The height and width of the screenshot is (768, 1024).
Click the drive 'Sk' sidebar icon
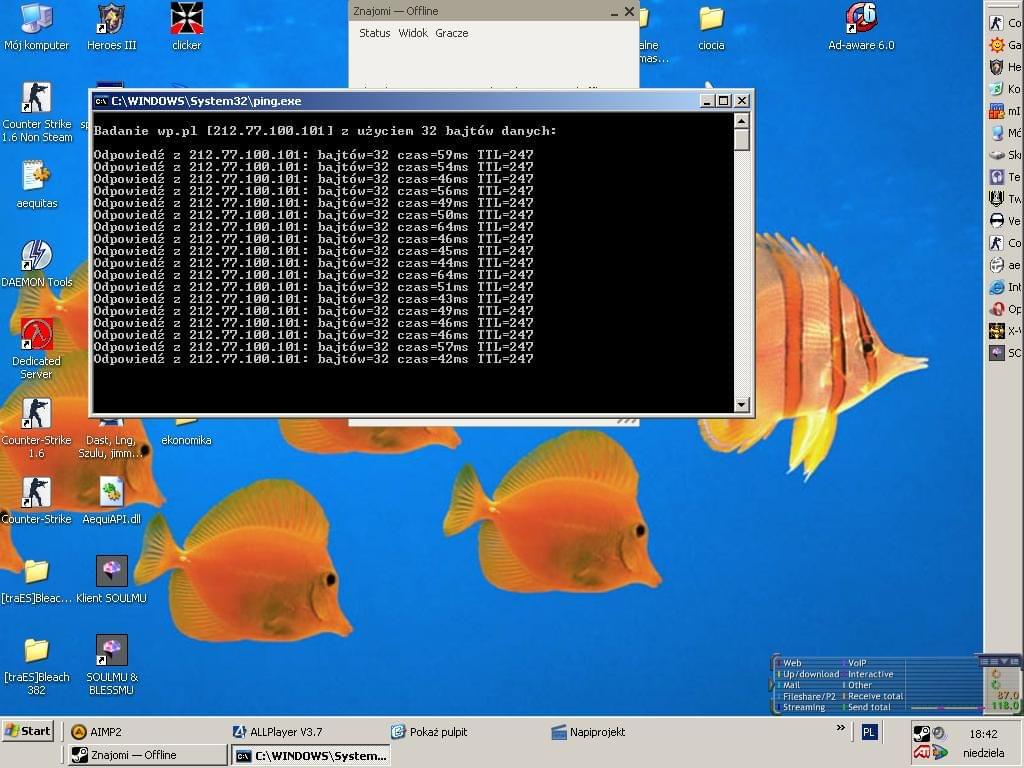pyautogui.click(x=997, y=155)
